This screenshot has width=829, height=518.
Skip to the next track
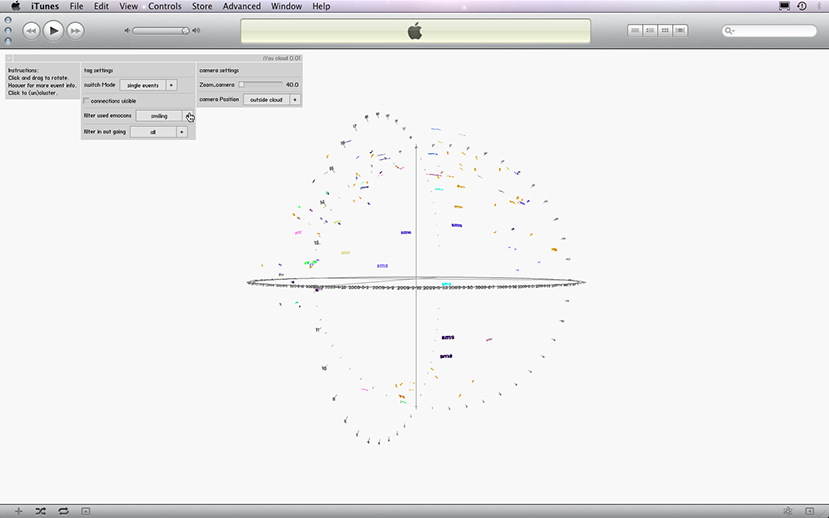click(75, 31)
